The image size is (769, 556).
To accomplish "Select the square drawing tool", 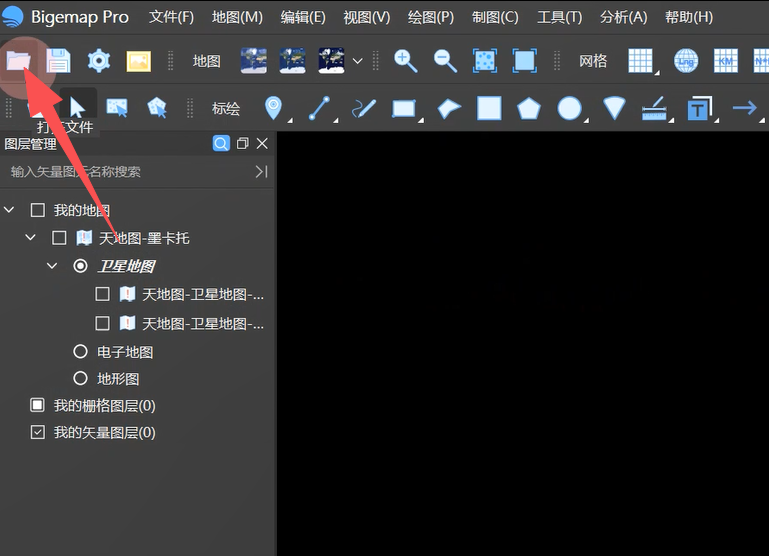I will pyautogui.click(x=489, y=108).
